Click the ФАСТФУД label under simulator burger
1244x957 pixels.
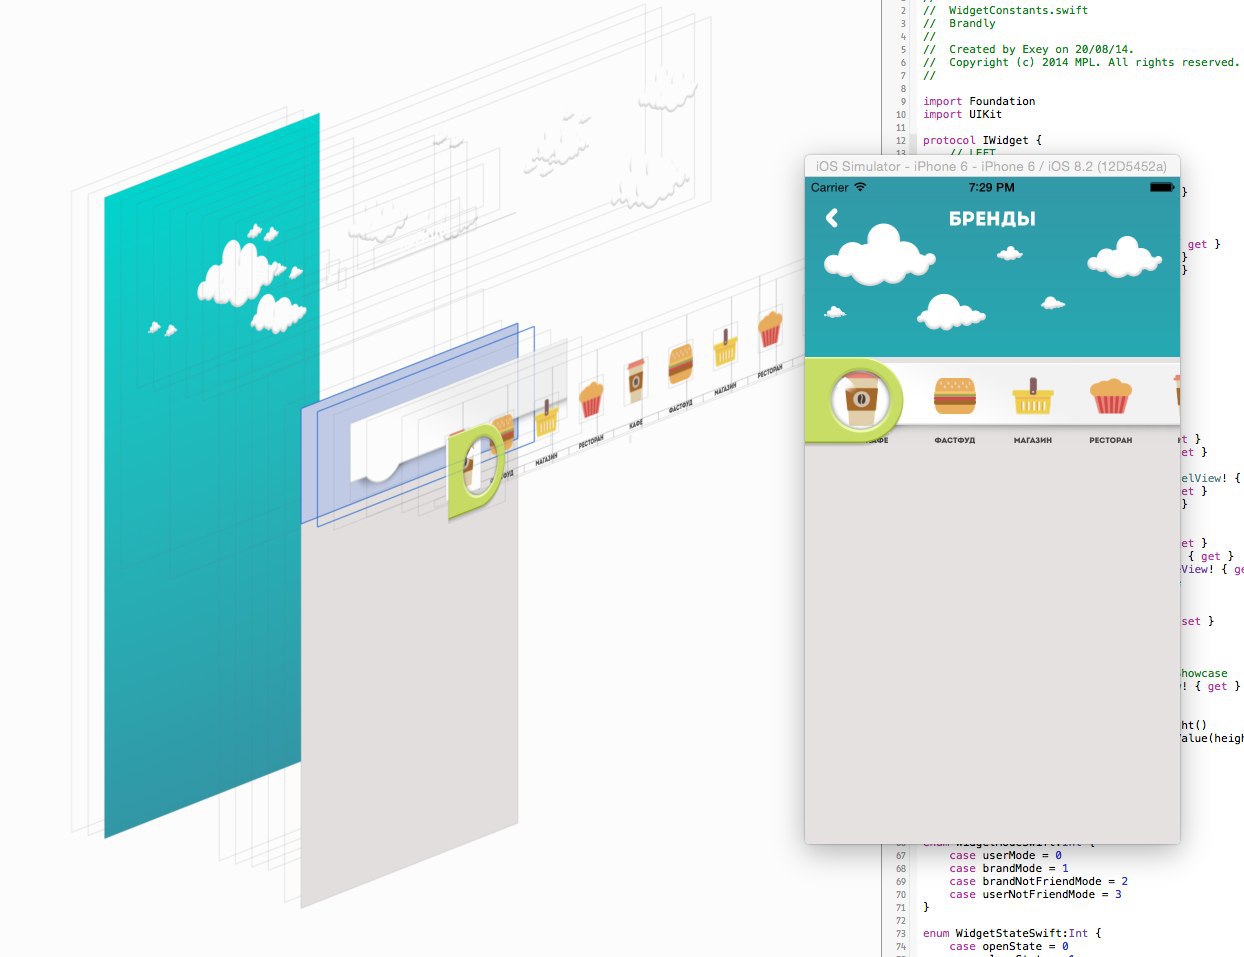tap(954, 440)
